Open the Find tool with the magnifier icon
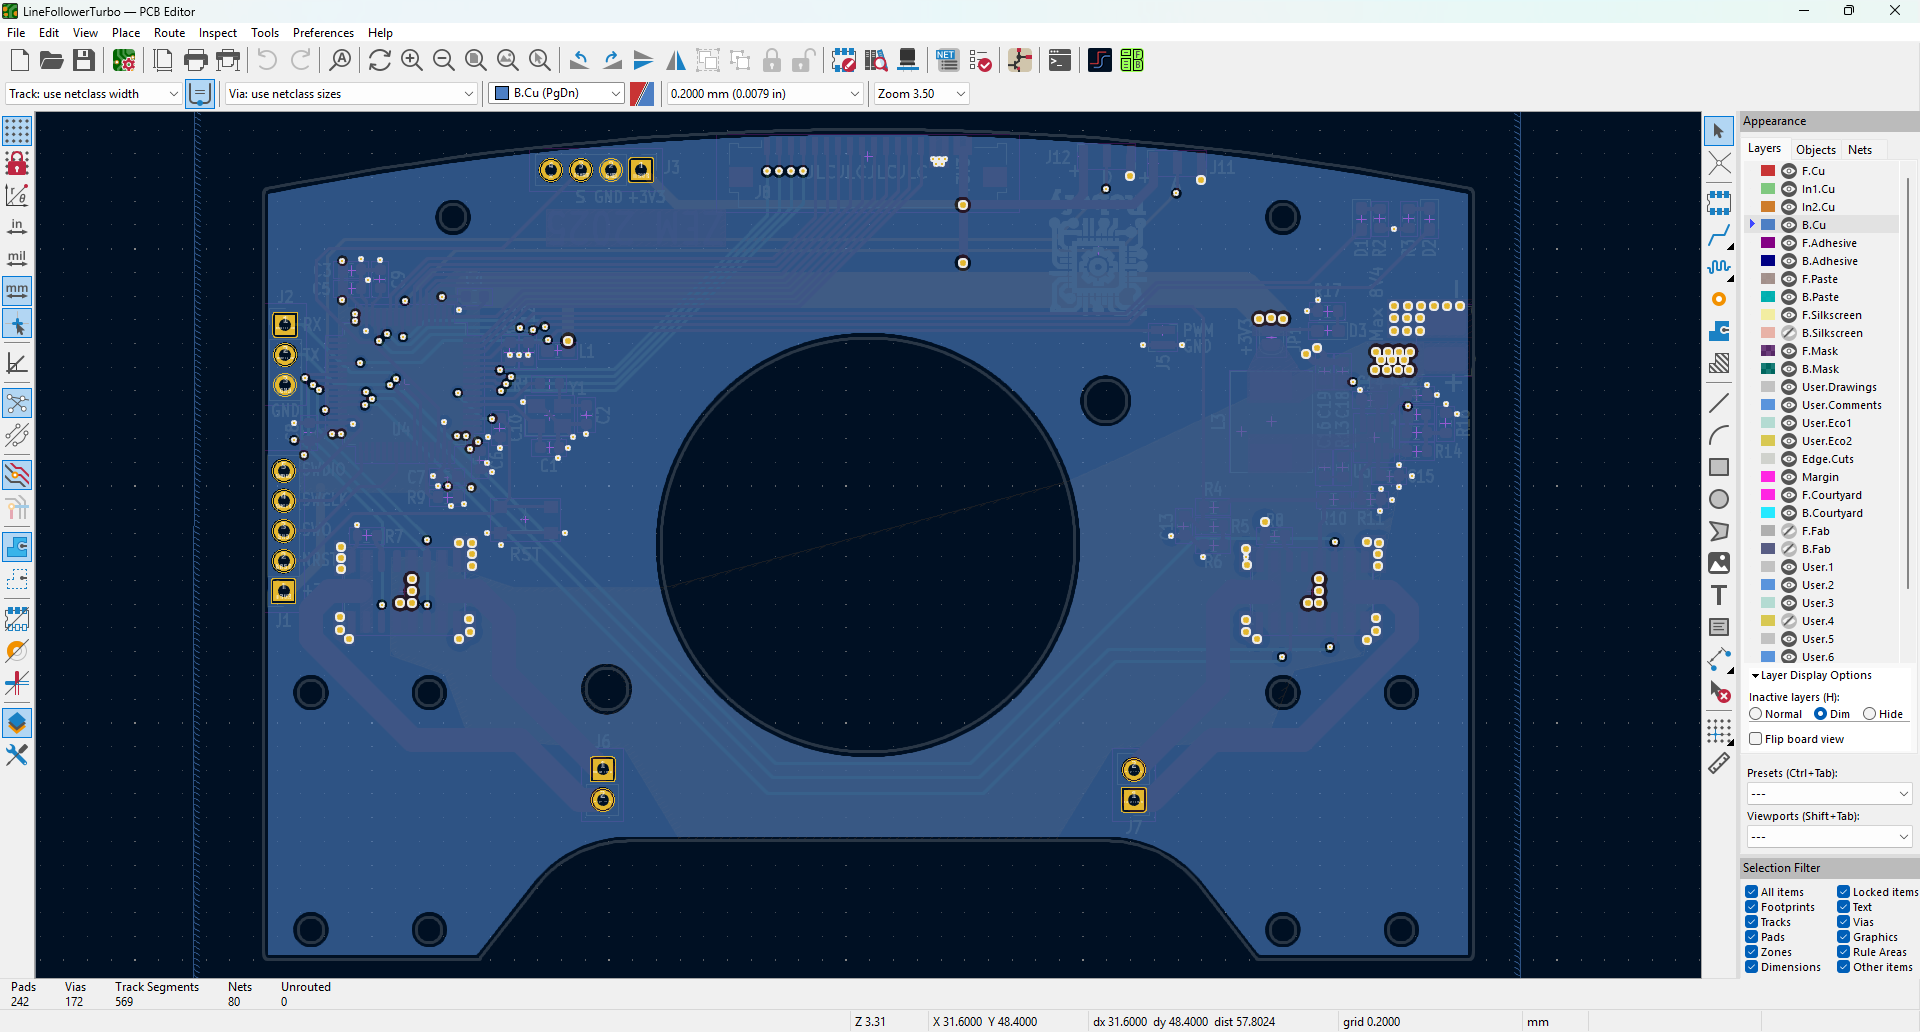 point(340,61)
